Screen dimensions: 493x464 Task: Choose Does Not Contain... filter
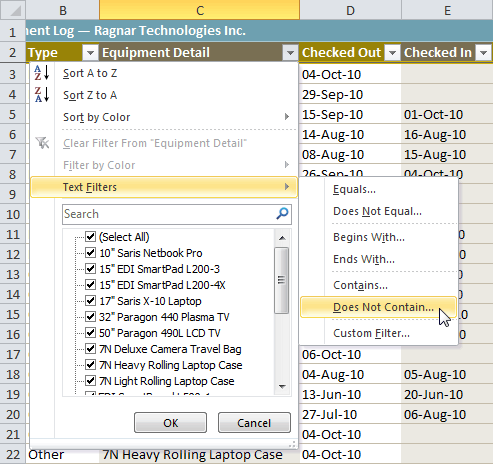pos(379,307)
